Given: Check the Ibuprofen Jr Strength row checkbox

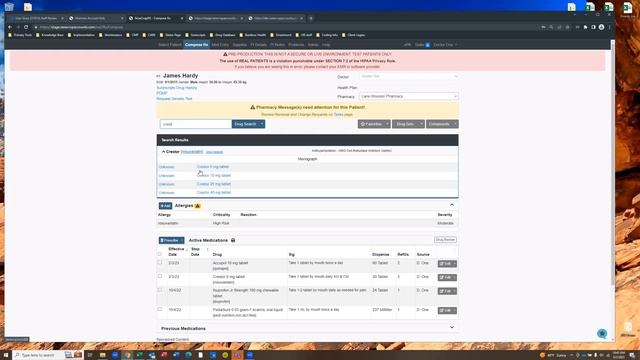Looking at the screenshot, I should [x=160, y=290].
